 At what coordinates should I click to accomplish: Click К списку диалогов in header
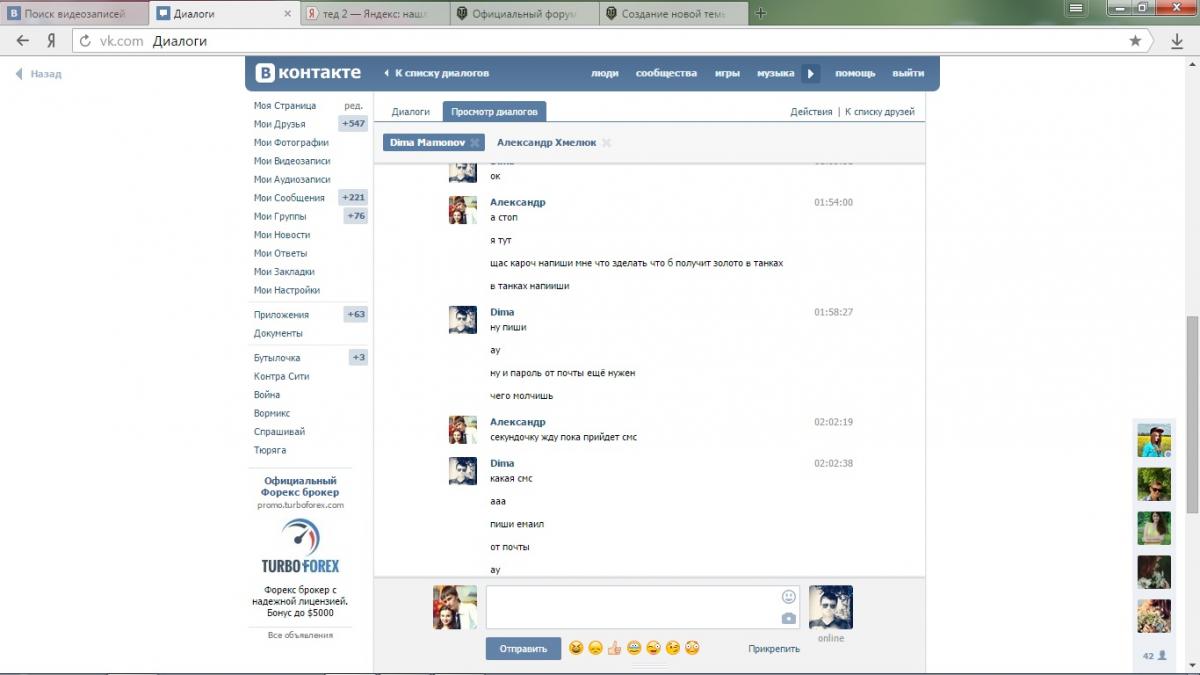[x=436, y=73]
